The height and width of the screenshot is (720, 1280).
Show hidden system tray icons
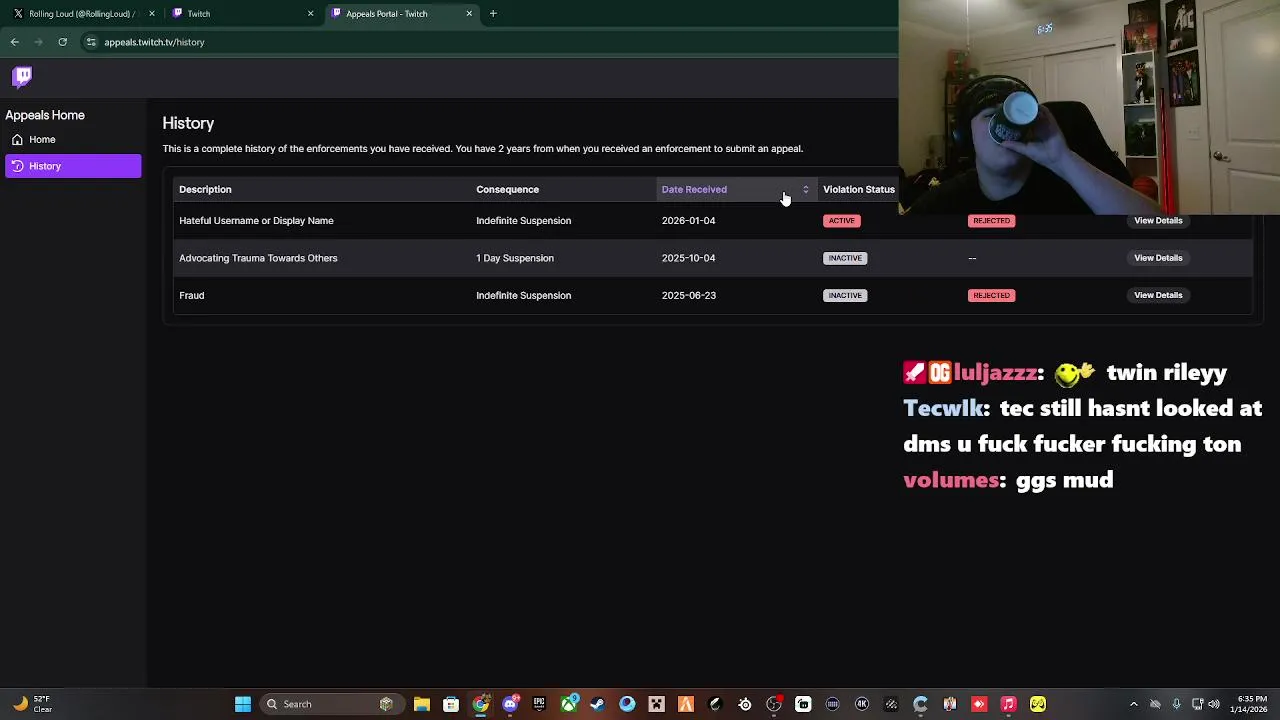[x=1133, y=704]
